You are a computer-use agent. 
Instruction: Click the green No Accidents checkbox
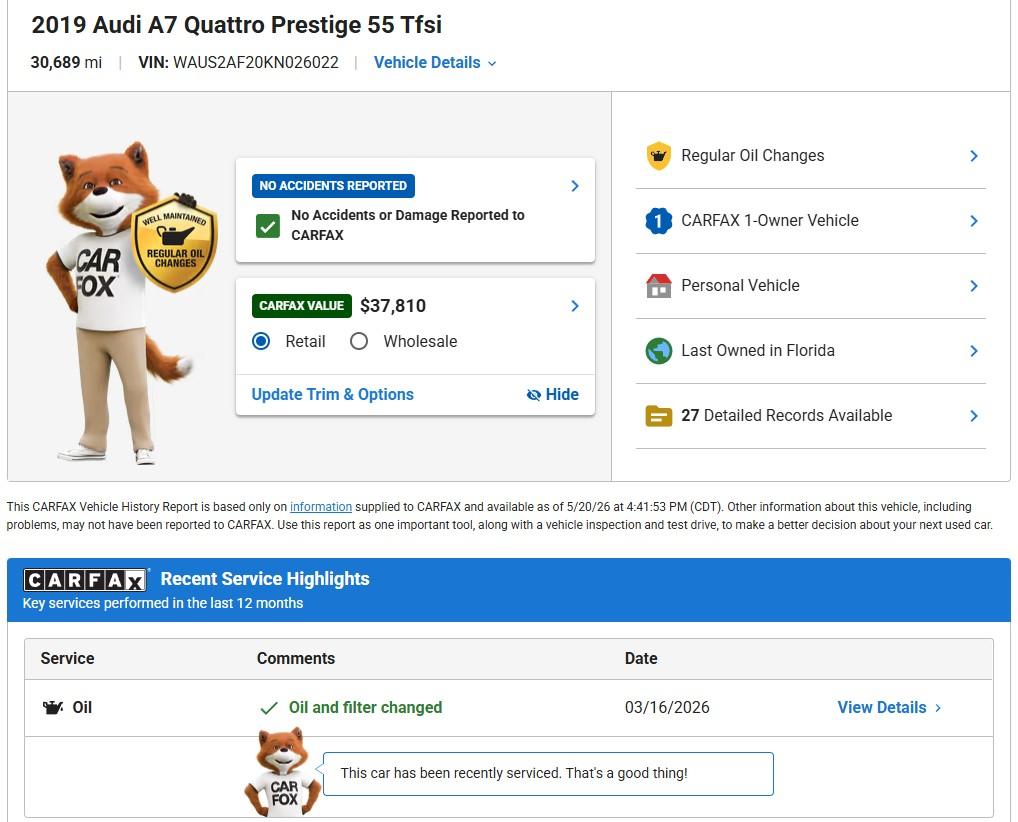click(267, 225)
